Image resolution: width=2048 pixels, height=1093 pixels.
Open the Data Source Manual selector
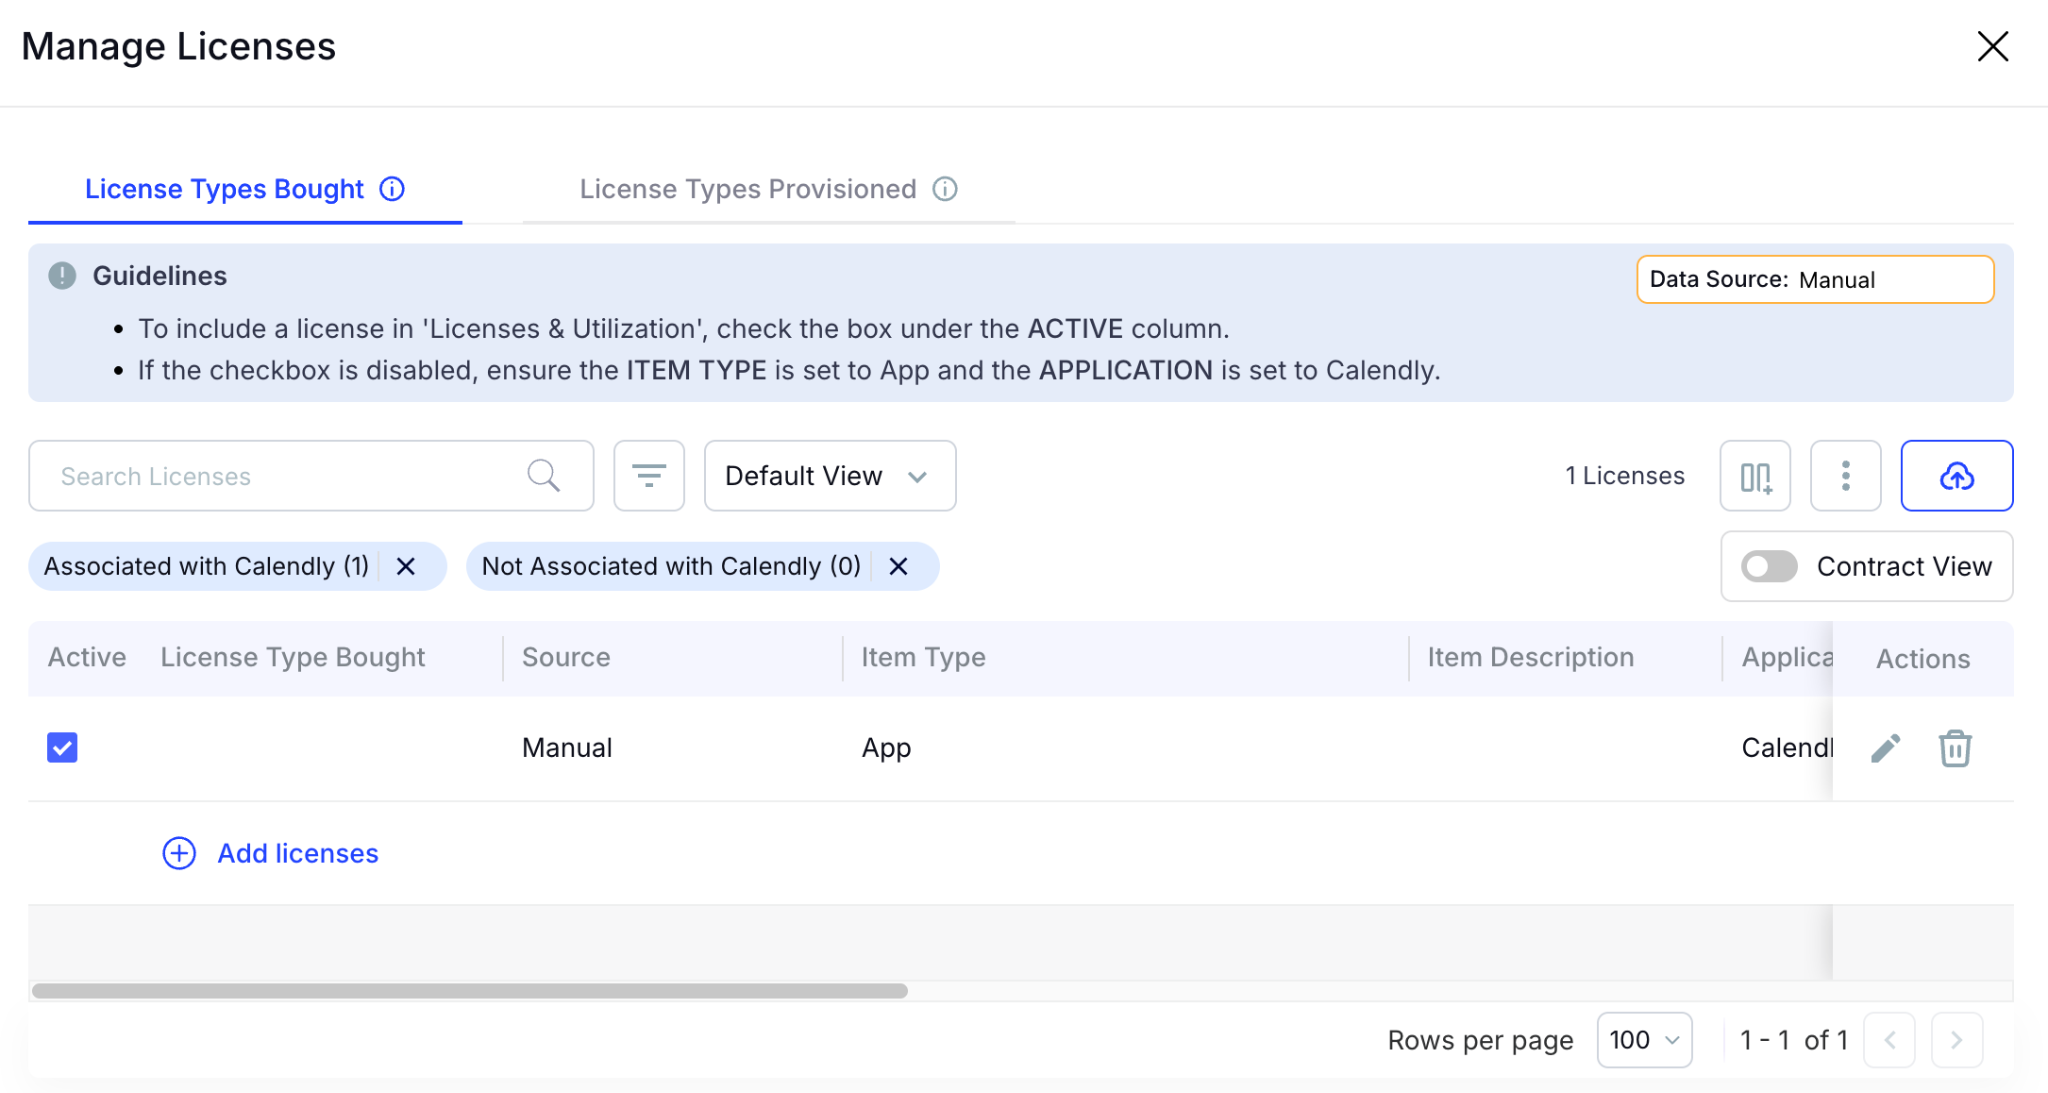pos(1814,280)
